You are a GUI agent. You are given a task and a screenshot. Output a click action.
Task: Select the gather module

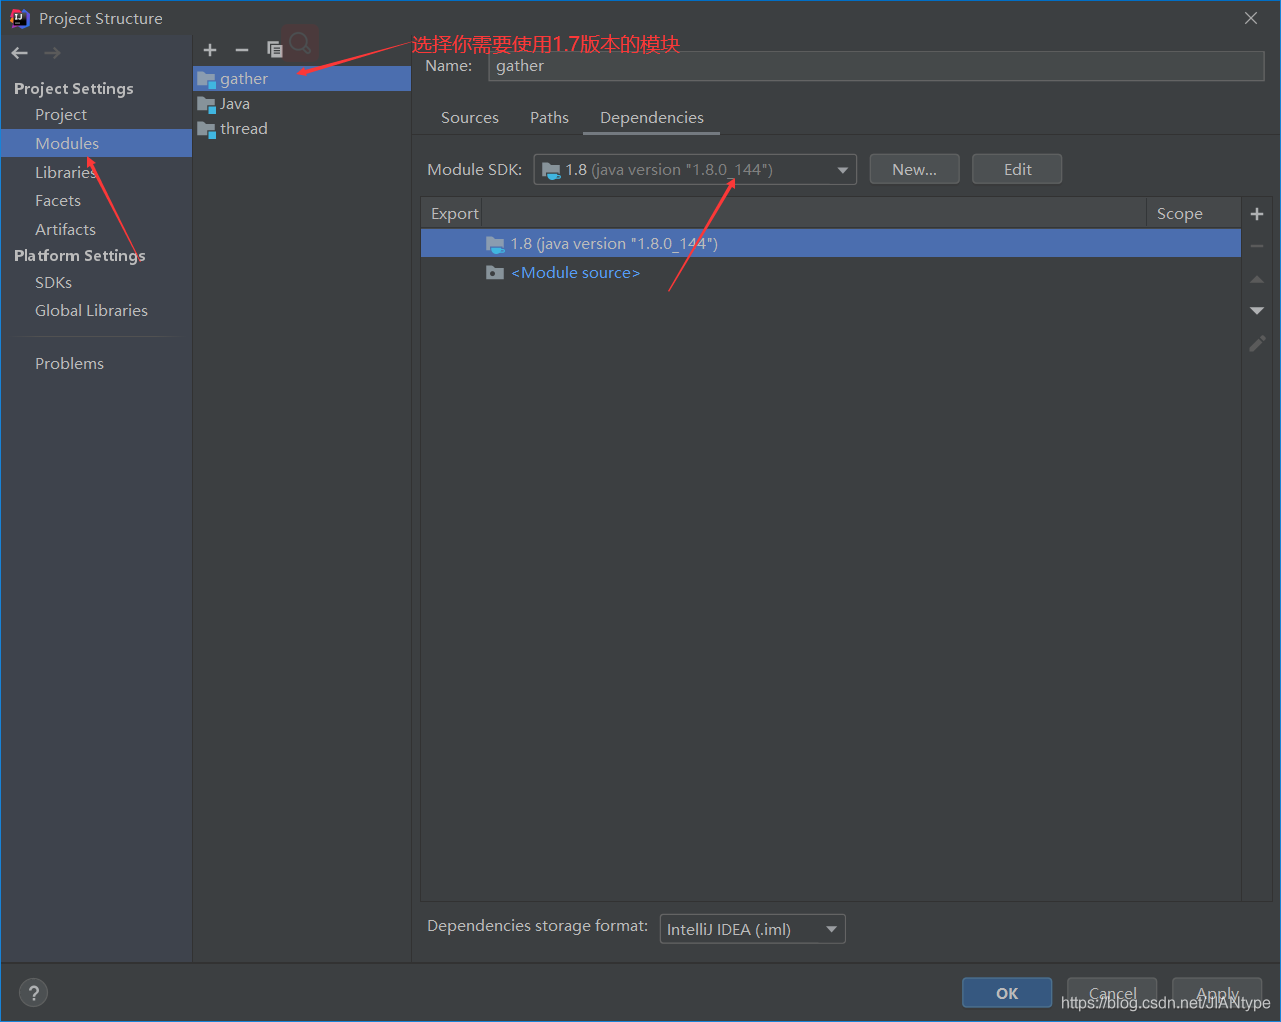[x=302, y=79]
